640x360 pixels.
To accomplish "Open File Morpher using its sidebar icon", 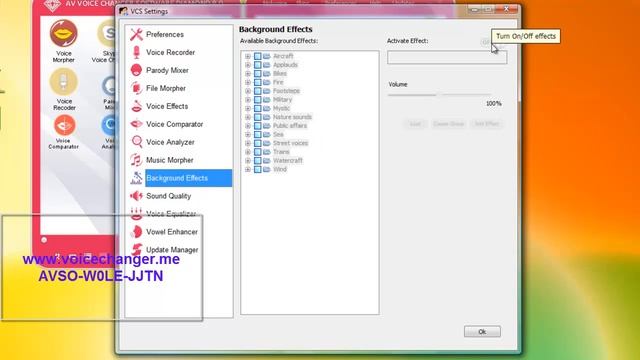I will [136, 88].
